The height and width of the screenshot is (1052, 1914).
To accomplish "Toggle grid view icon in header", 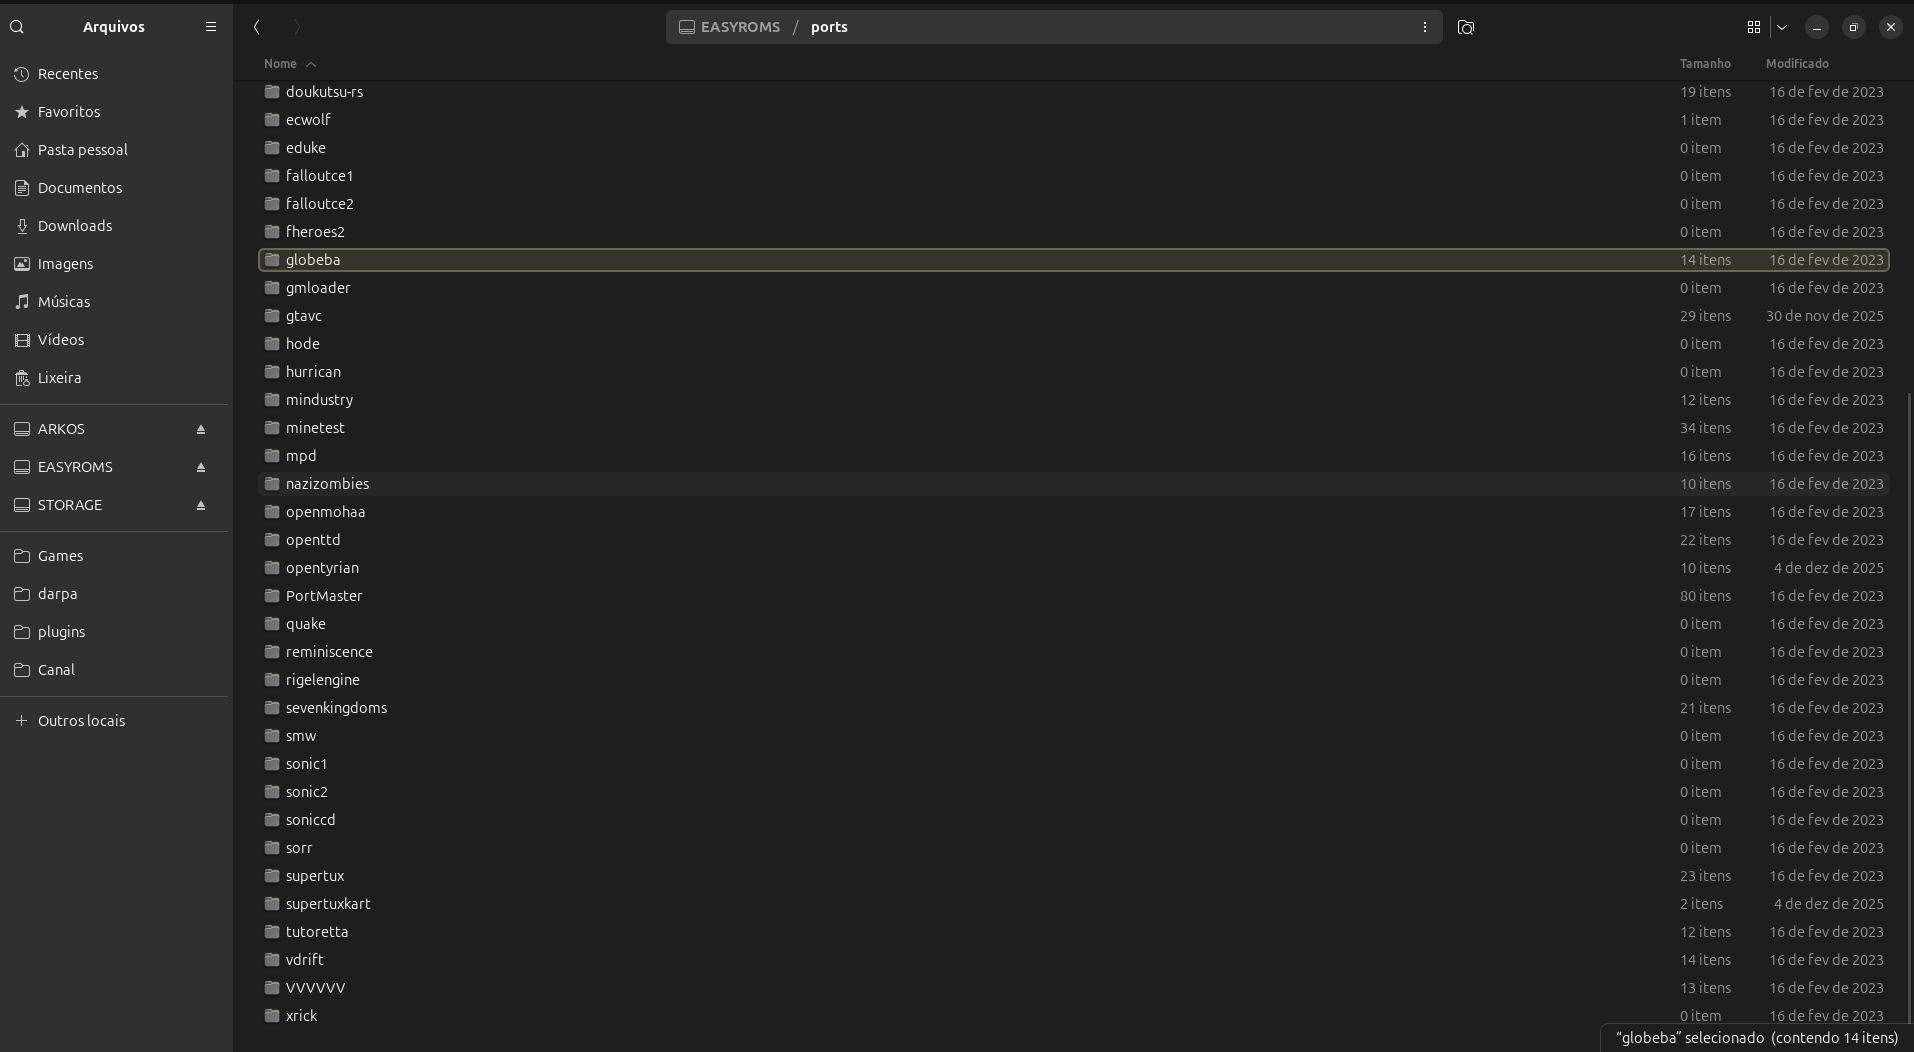I will [x=1753, y=27].
